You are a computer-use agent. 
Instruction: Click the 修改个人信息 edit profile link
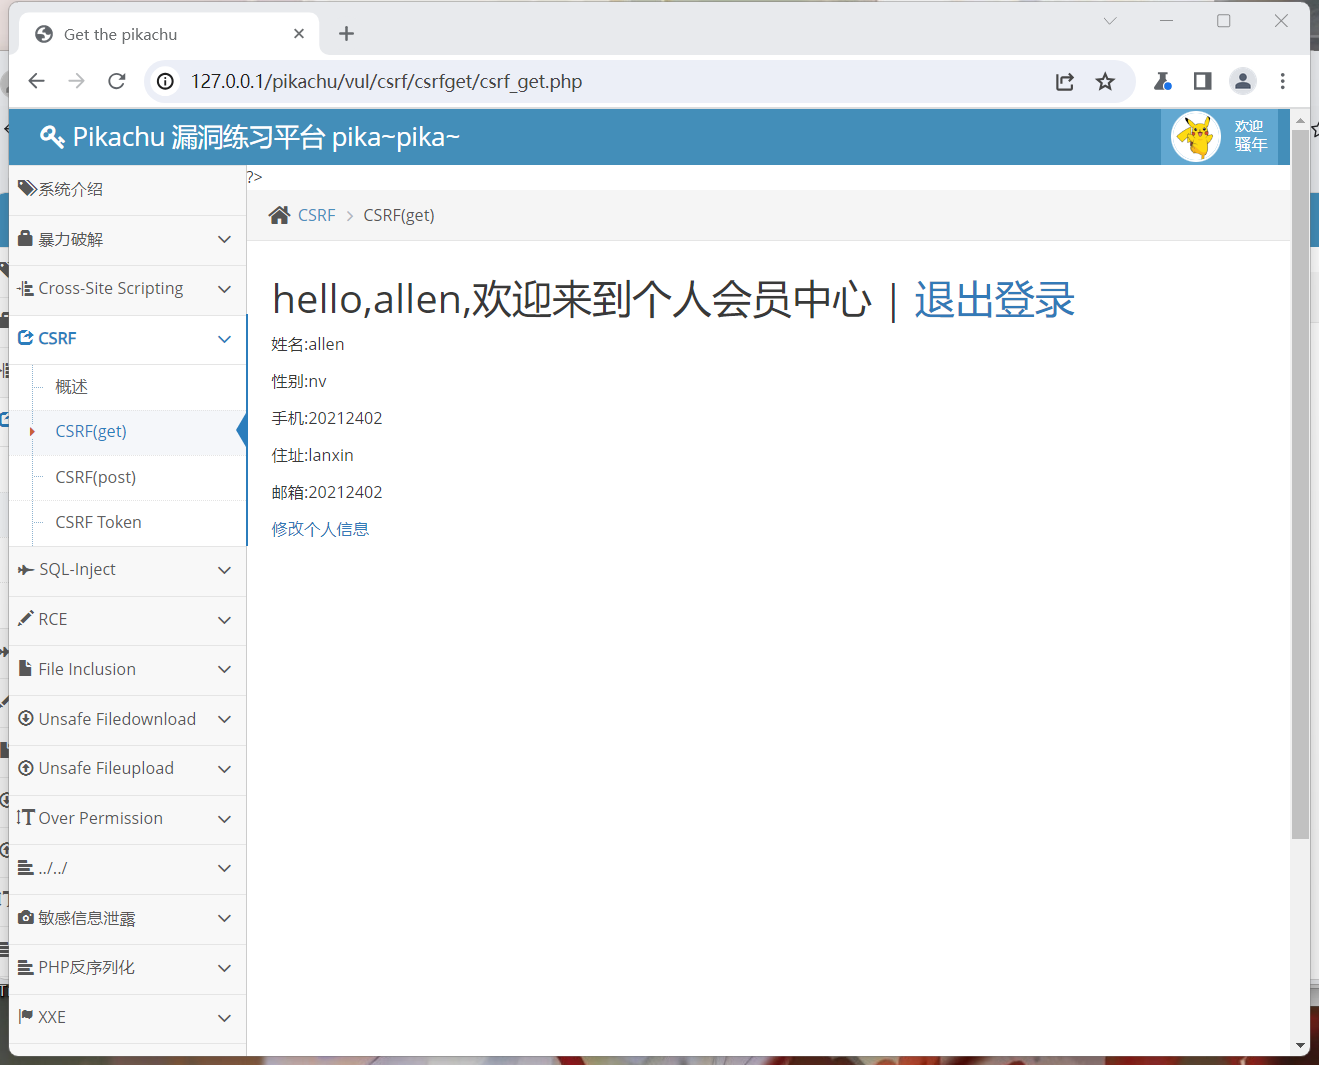320,529
